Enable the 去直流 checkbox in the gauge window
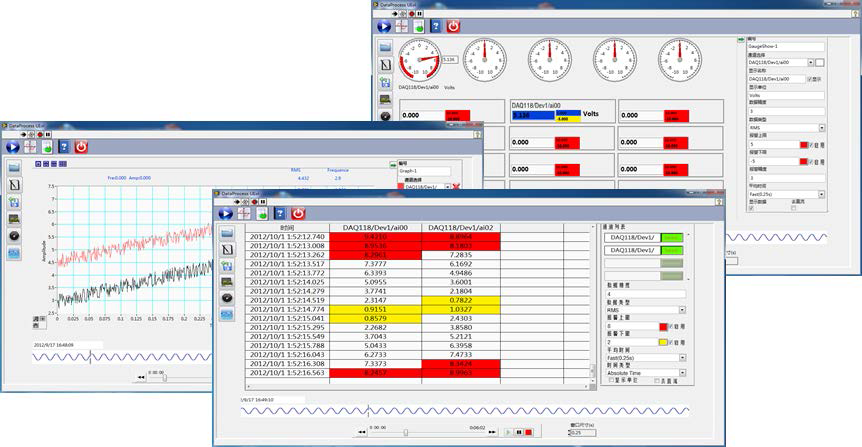The height and width of the screenshot is (447, 862). point(793,208)
